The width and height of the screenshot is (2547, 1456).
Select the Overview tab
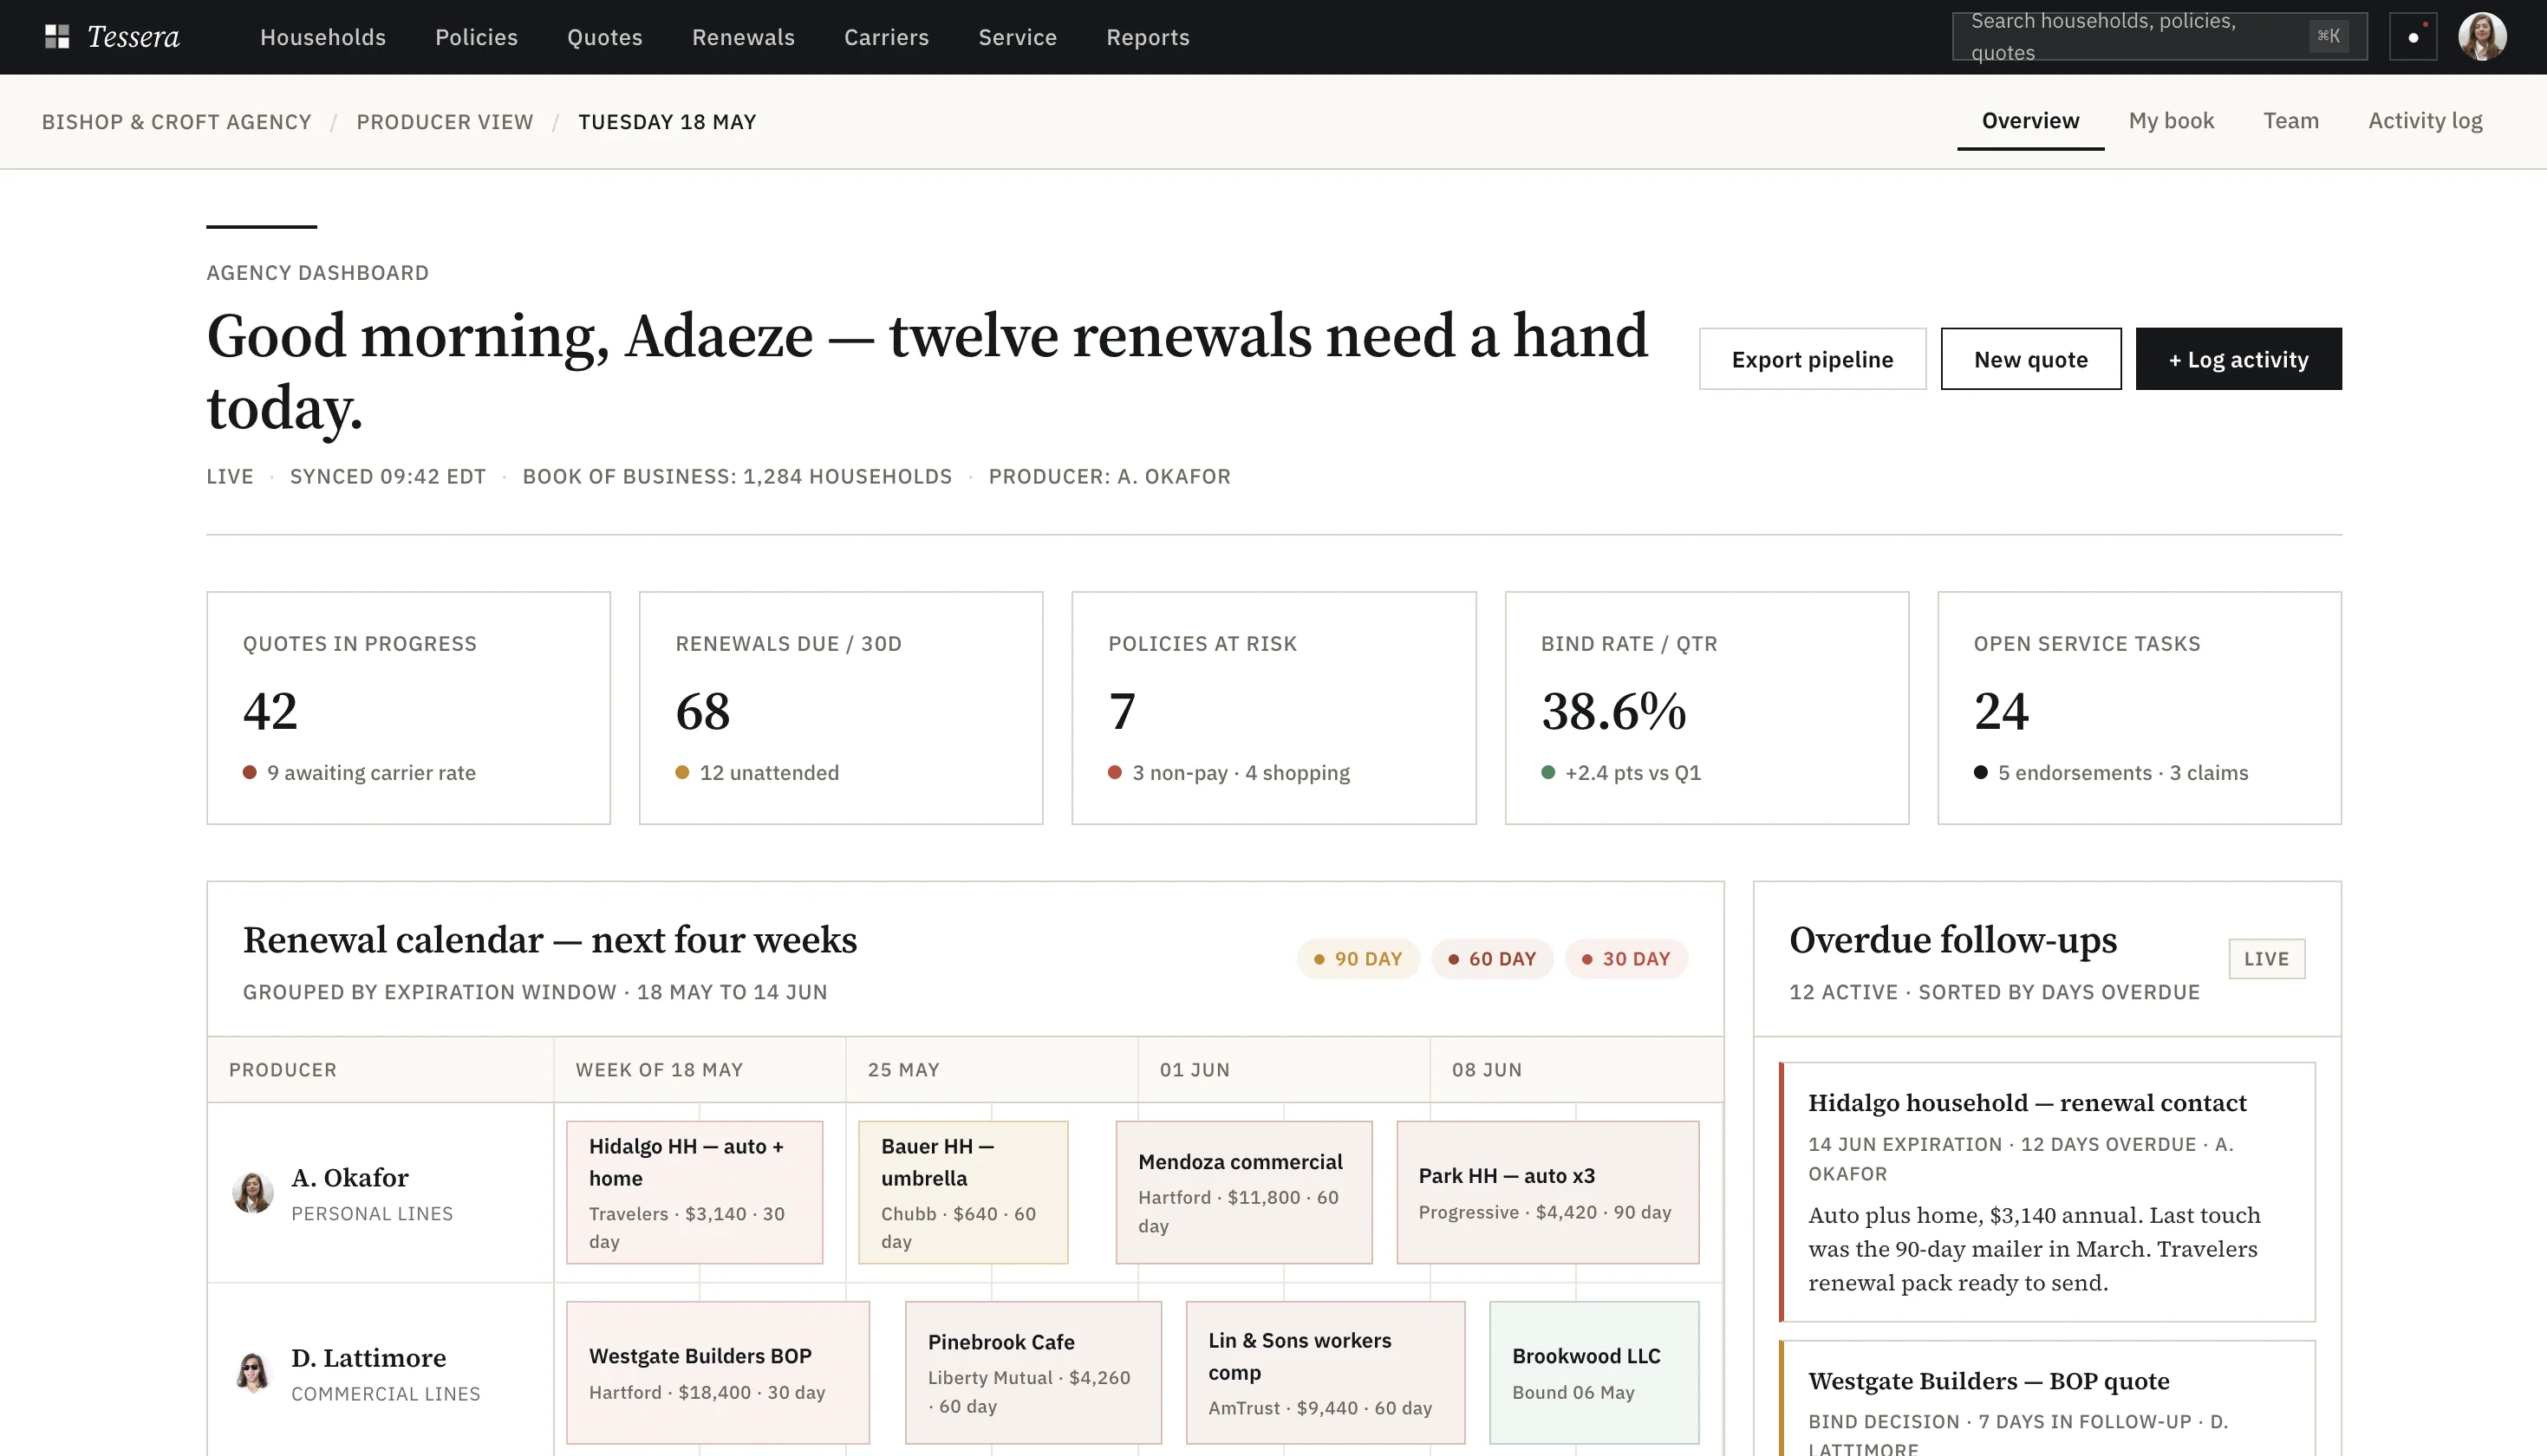pos(2030,121)
